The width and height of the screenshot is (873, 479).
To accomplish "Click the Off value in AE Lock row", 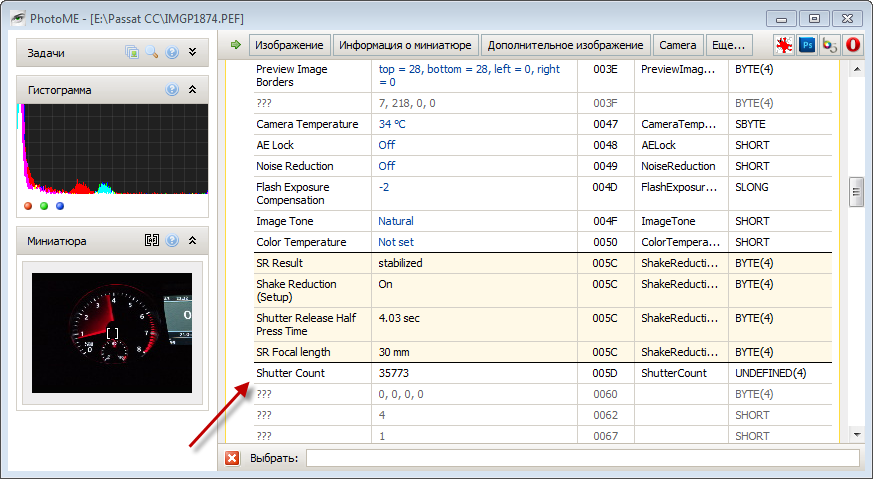I will [x=386, y=145].
